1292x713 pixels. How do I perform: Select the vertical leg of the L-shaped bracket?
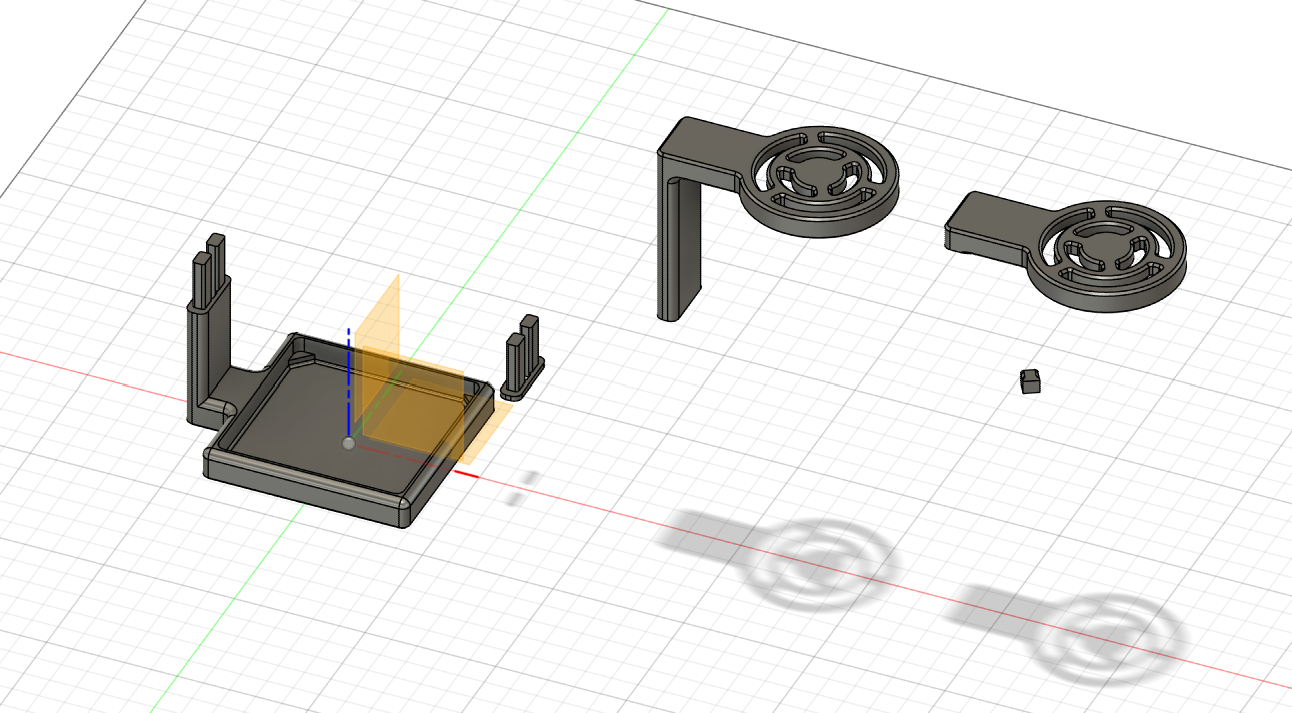tap(679, 240)
